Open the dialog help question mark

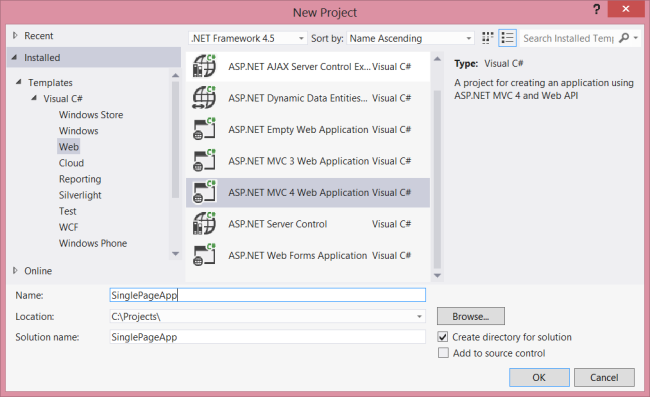pyautogui.click(x=596, y=10)
